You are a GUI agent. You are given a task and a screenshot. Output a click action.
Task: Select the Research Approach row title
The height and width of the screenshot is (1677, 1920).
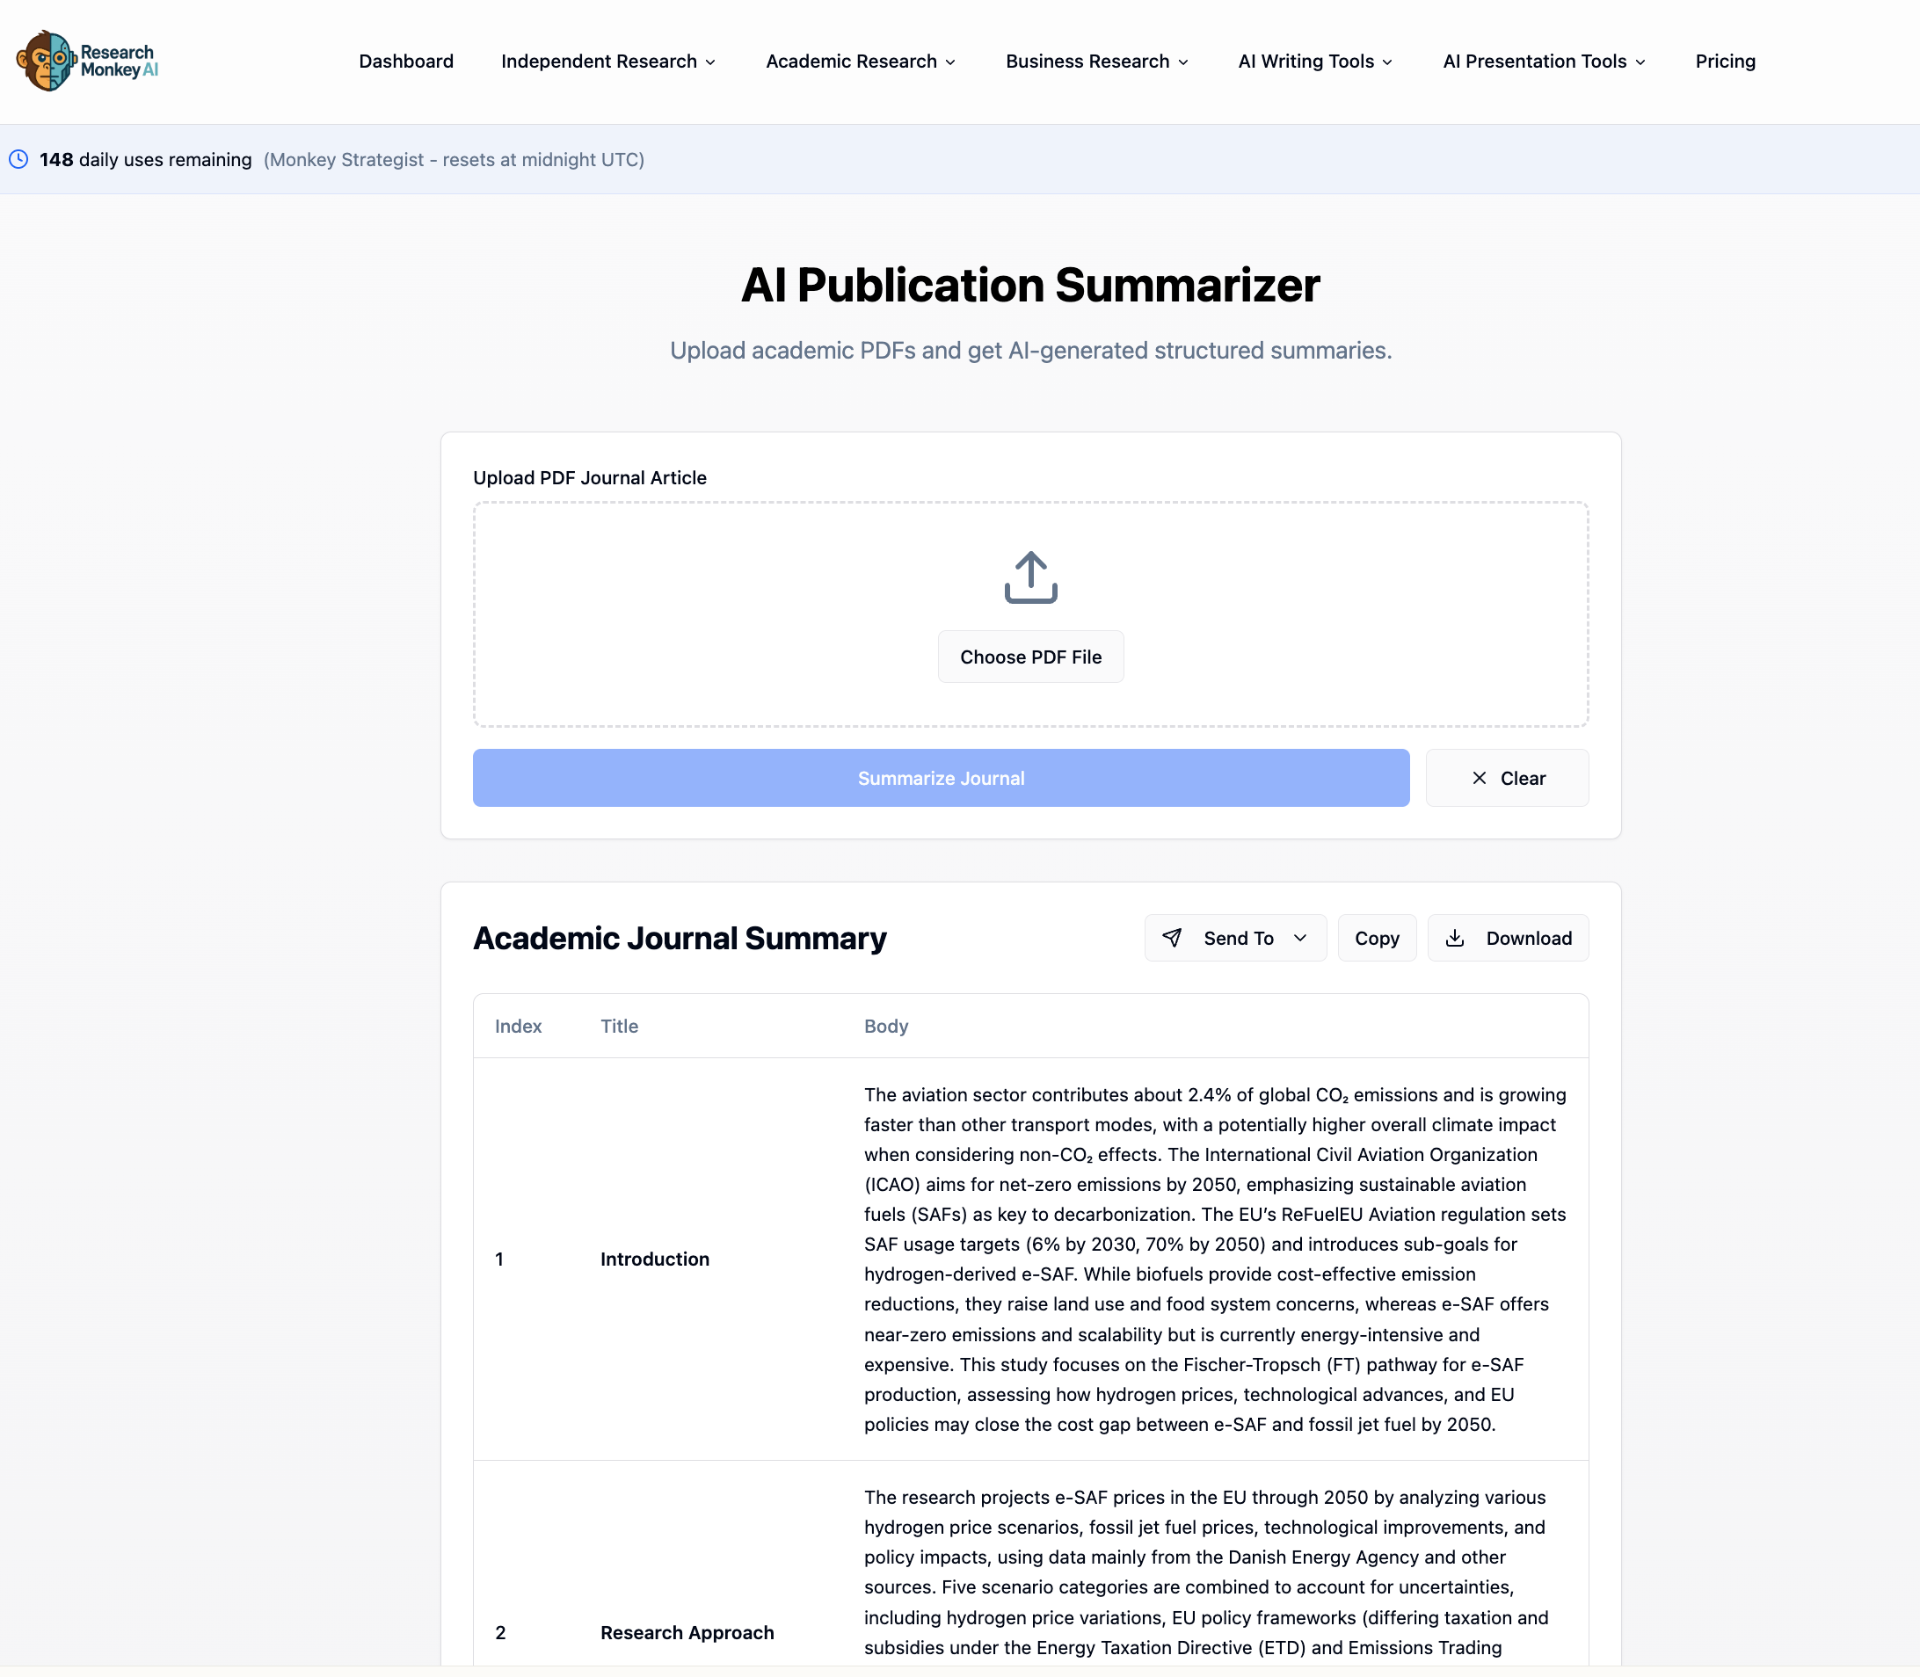[x=687, y=1632]
